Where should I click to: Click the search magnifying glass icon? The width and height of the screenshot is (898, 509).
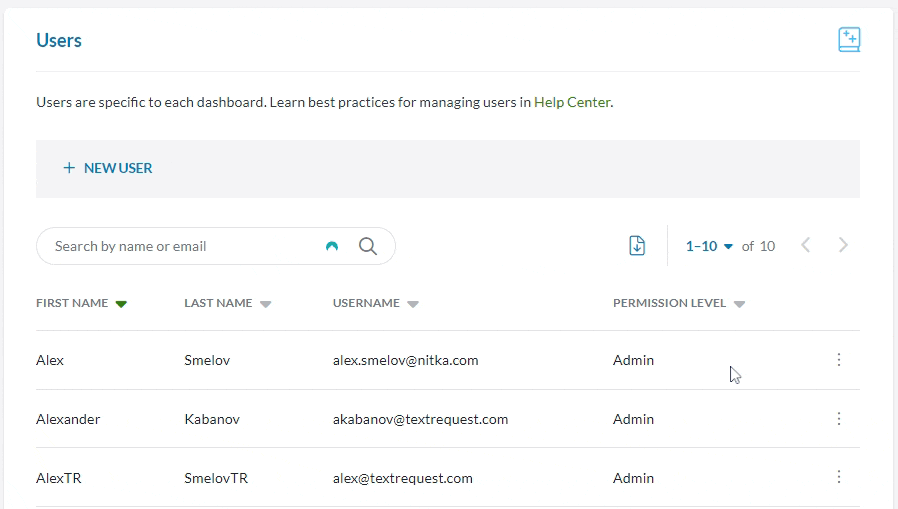click(x=367, y=246)
